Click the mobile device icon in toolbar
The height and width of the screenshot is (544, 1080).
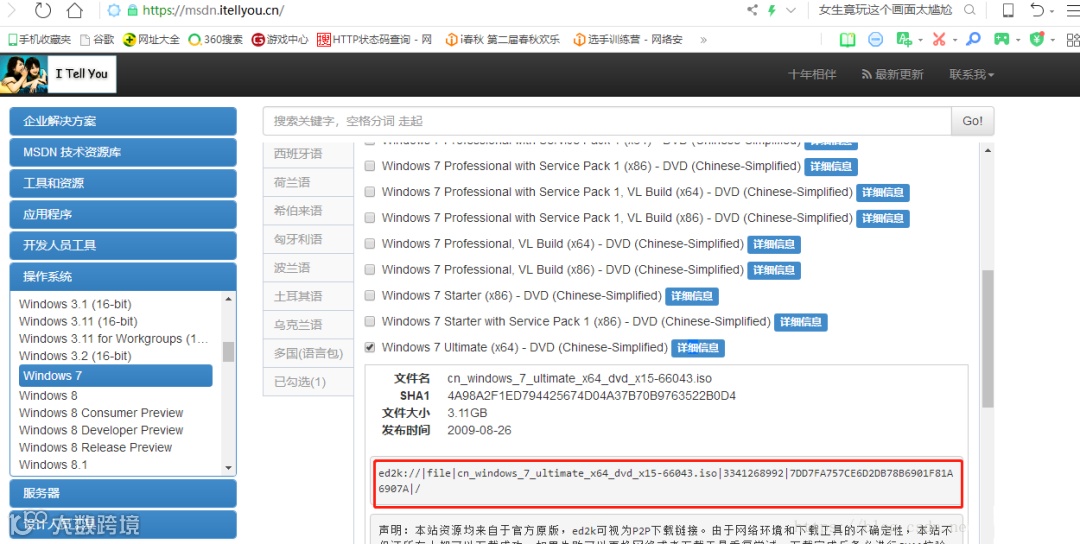[x=1008, y=10]
